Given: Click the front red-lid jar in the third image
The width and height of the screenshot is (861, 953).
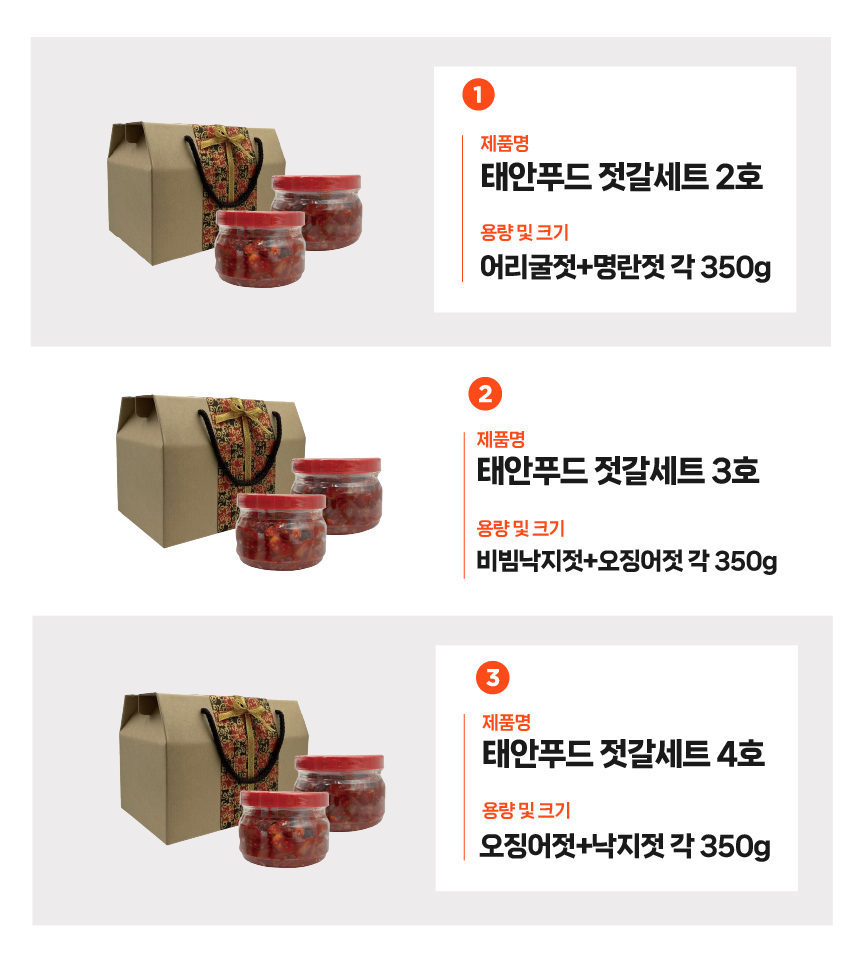Looking at the screenshot, I should click(284, 829).
